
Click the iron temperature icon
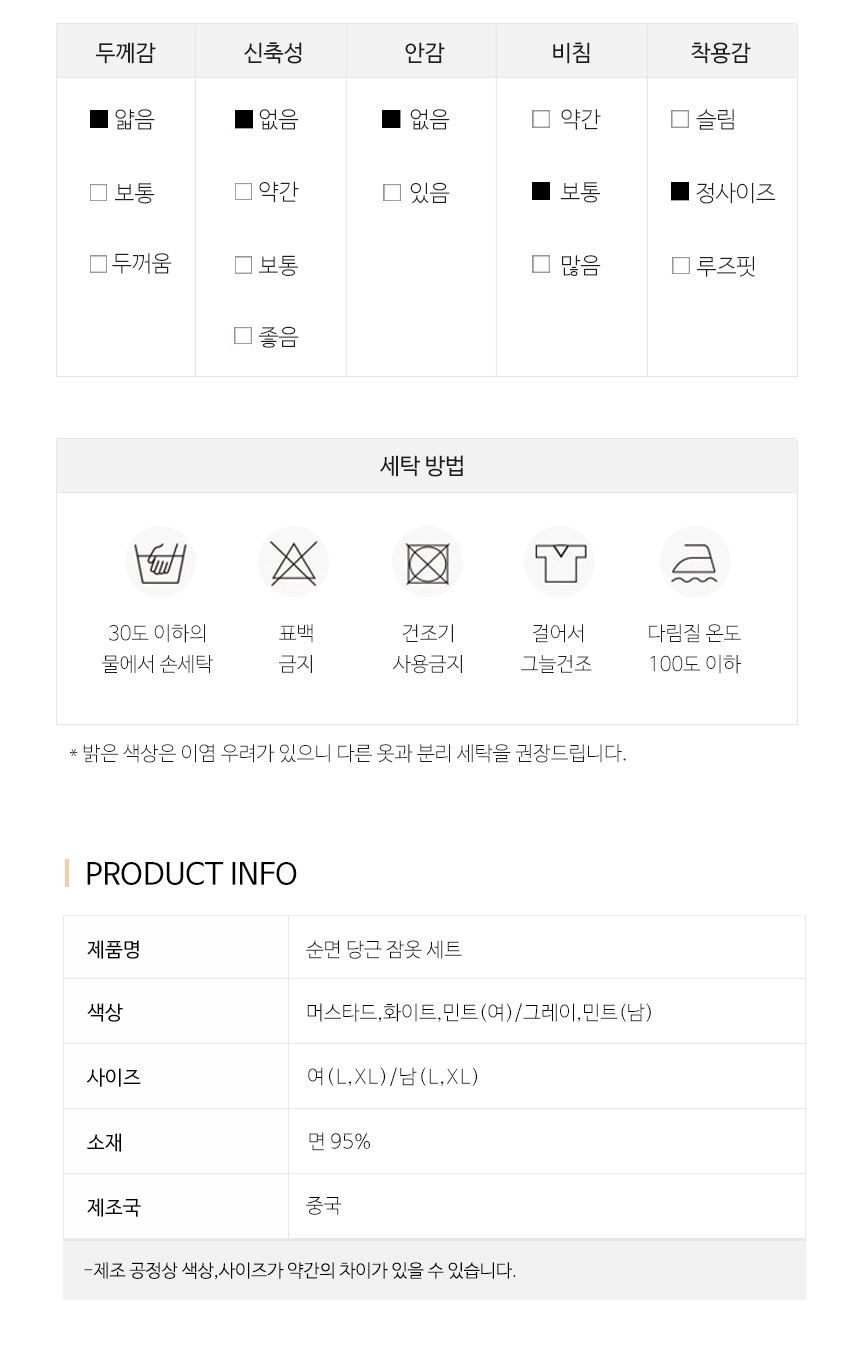click(x=695, y=562)
